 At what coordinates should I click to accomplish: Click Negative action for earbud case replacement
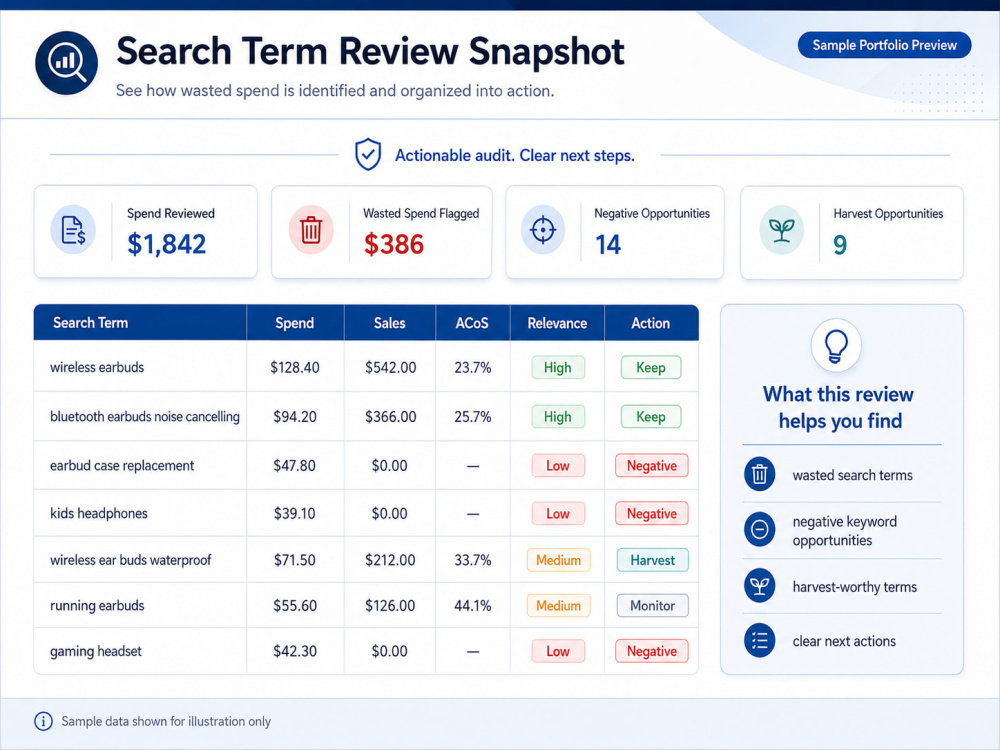pyautogui.click(x=652, y=466)
